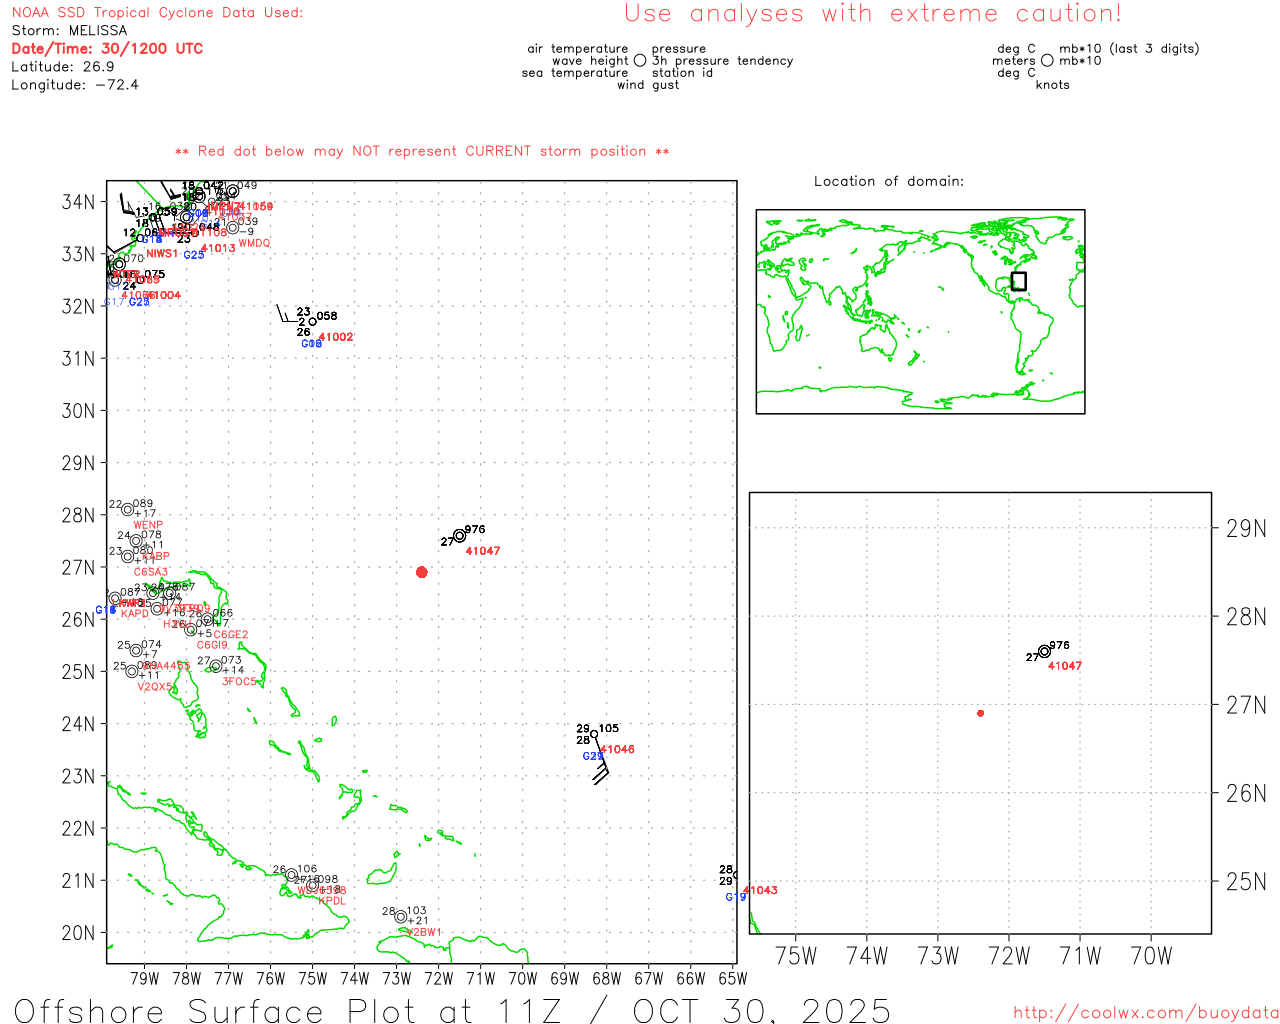The width and height of the screenshot is (1280, 1024).
Task: Click the red storm position dot on main map
Action: tap(421, 572)
